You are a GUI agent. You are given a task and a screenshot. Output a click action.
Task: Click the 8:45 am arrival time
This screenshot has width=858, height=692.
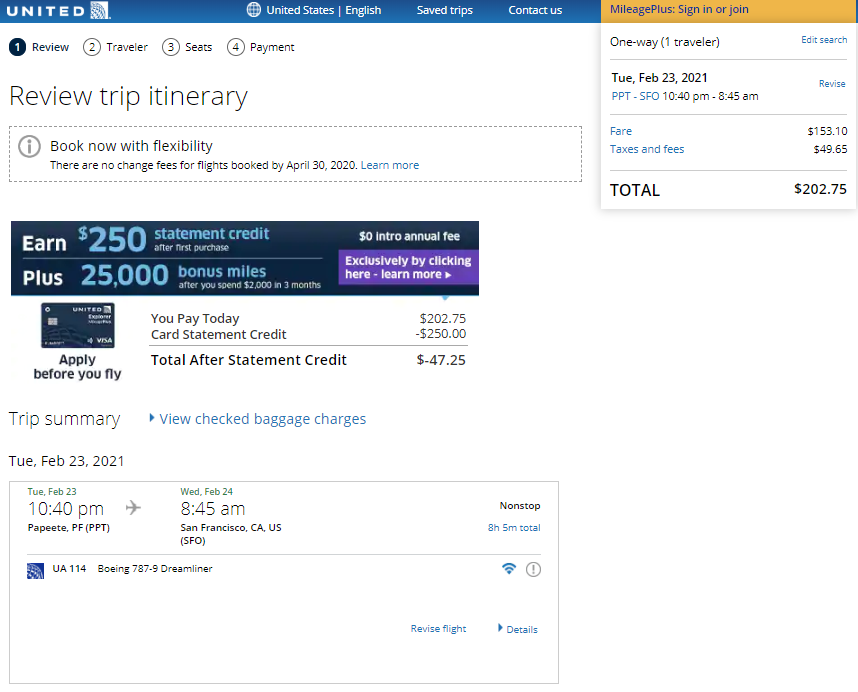(213, 509)
